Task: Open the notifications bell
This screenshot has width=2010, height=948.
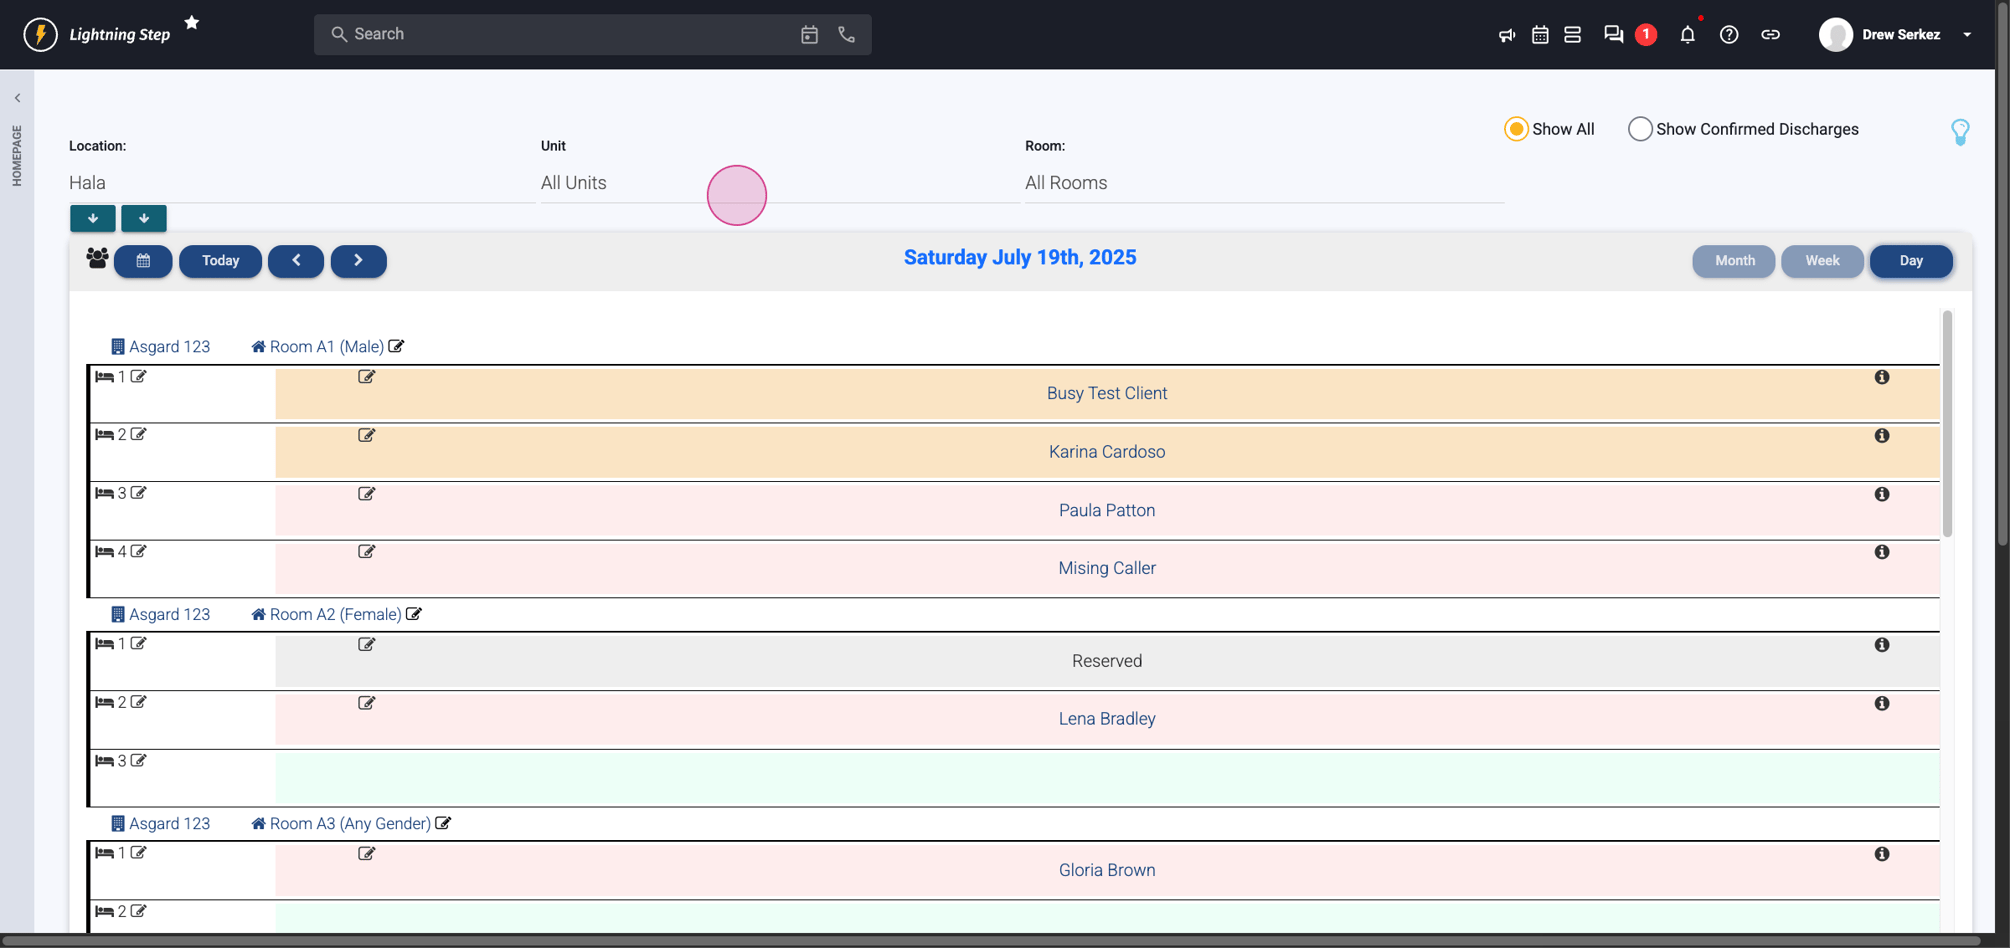Action: coord(1688,34)
